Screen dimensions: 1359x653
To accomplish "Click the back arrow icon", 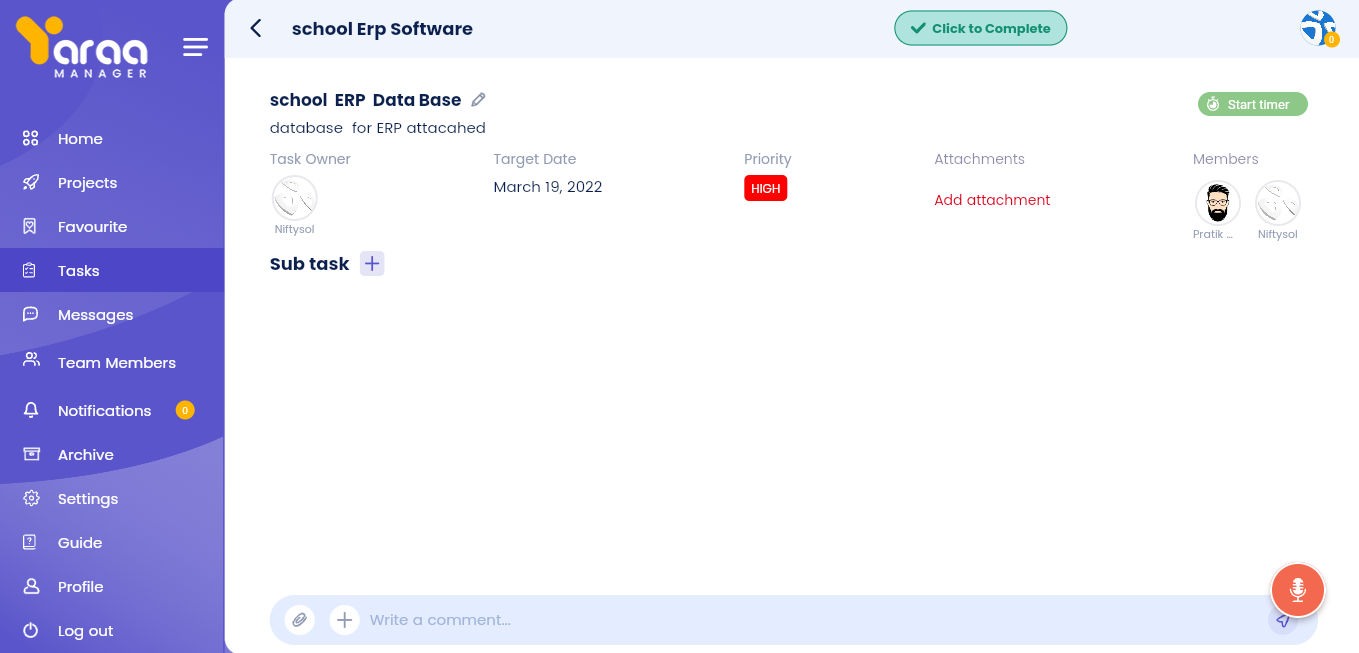I will pyautogui.click(x=256, y=29).
